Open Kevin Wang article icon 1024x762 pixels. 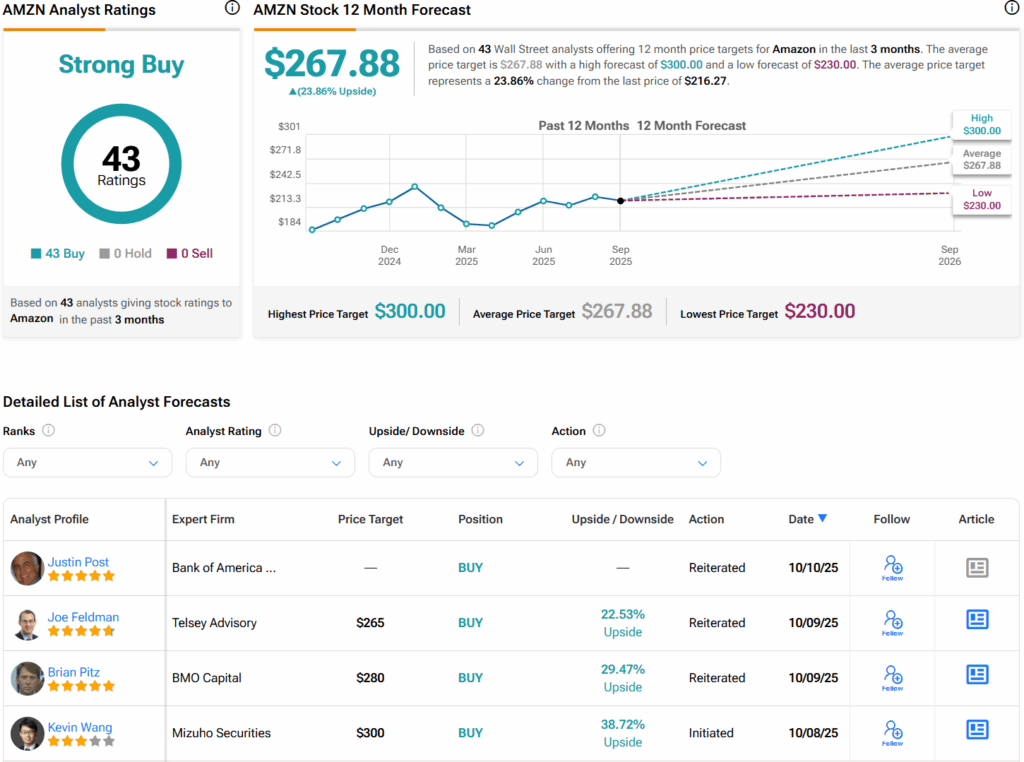click(976, 730)
